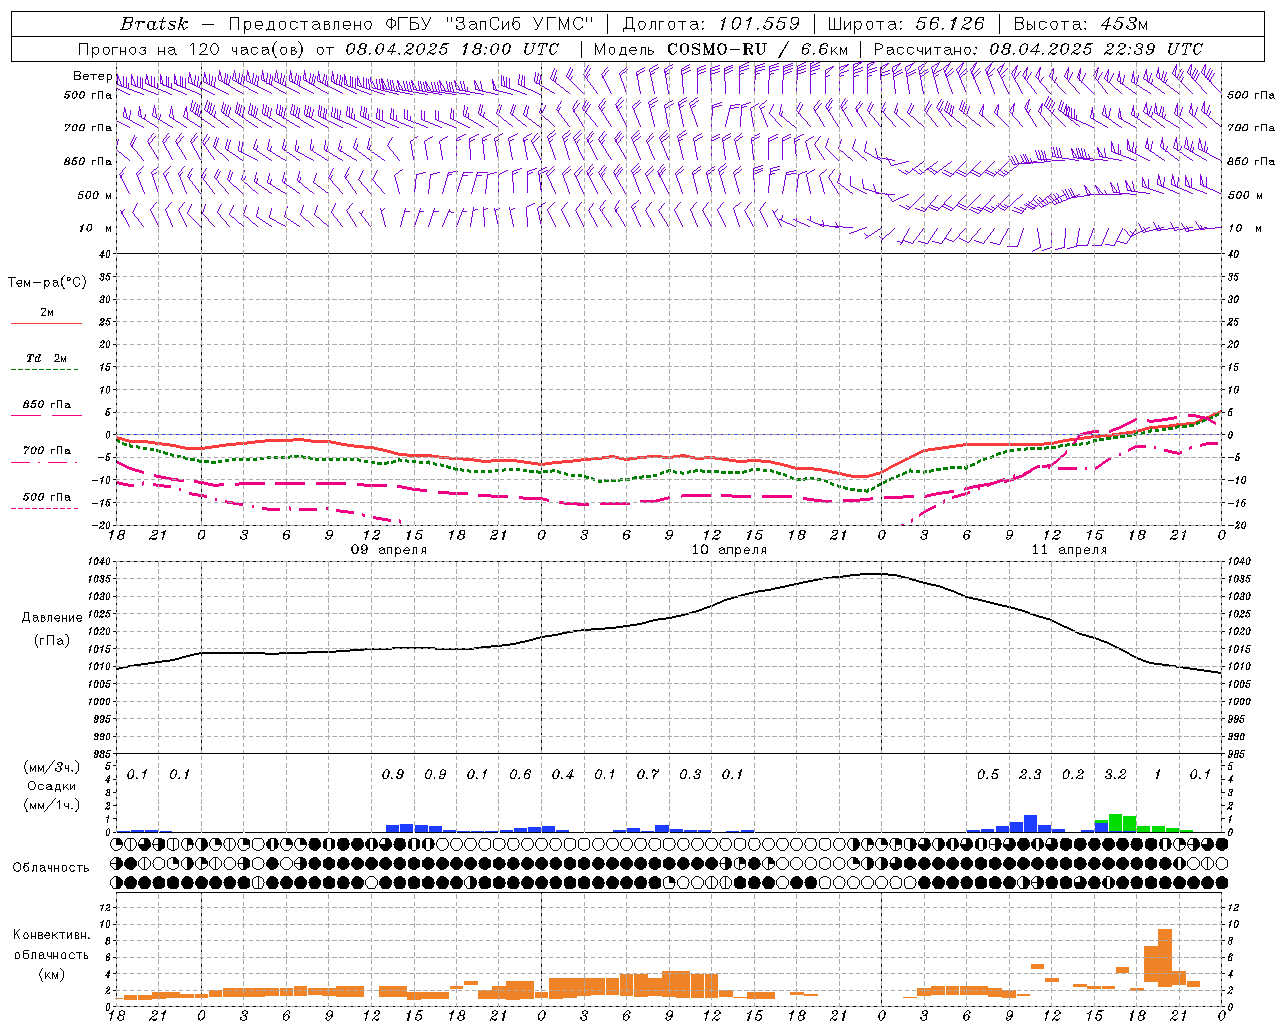Click the '0.5' precipitation amount value

point(988,775)
